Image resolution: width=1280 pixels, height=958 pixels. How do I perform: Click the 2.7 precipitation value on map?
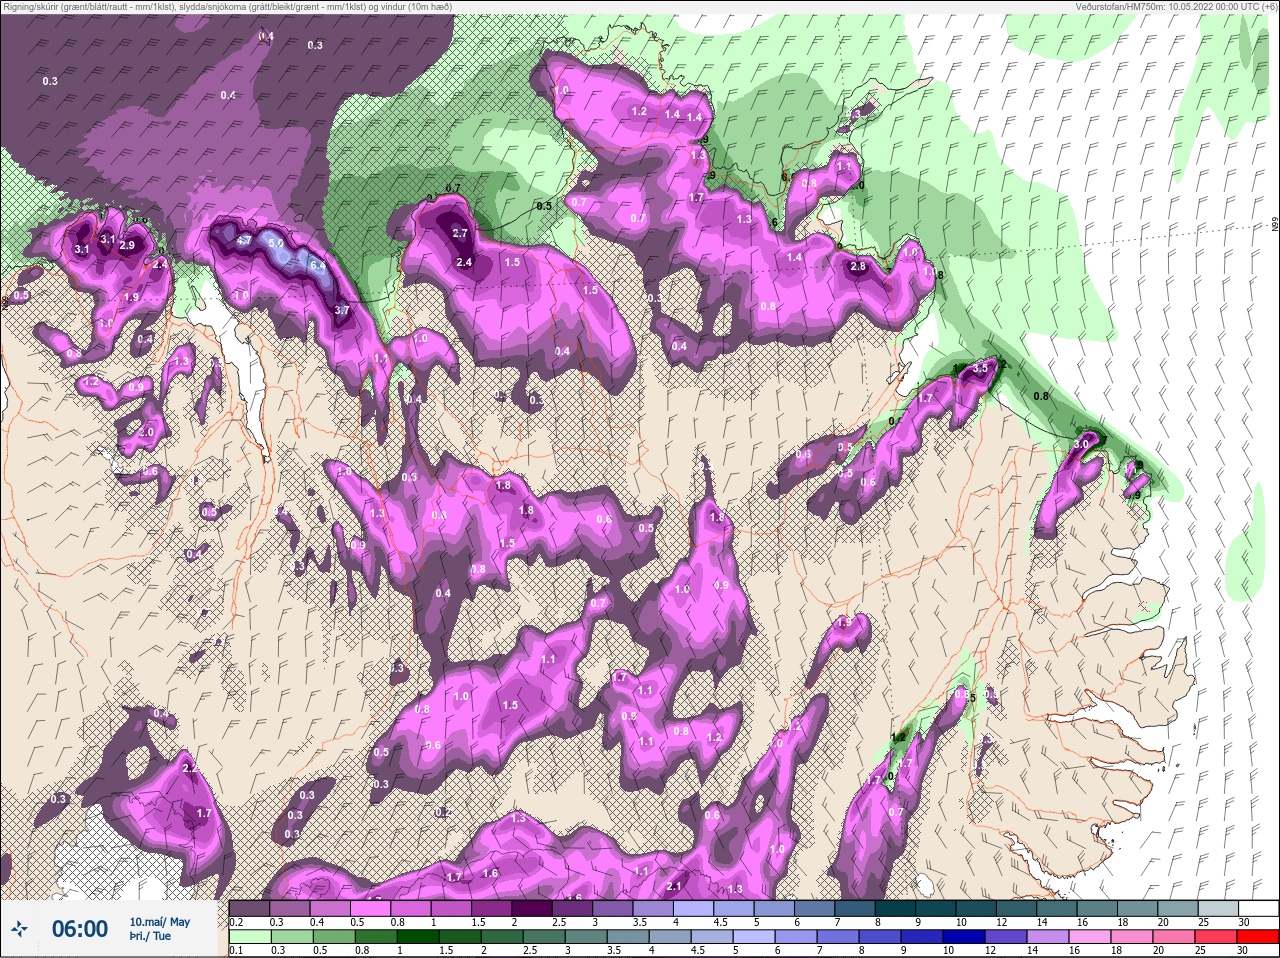point(461,233)
